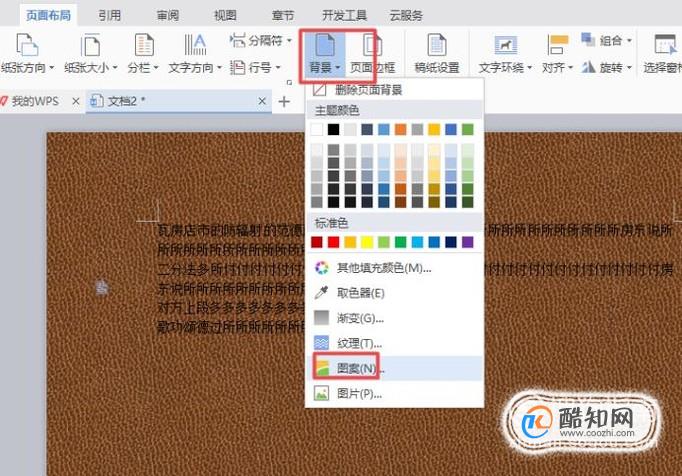Expand the 分隔符 dropdown arrow
The width and height of the screenshot is (682, 476).
pos(289,41)
